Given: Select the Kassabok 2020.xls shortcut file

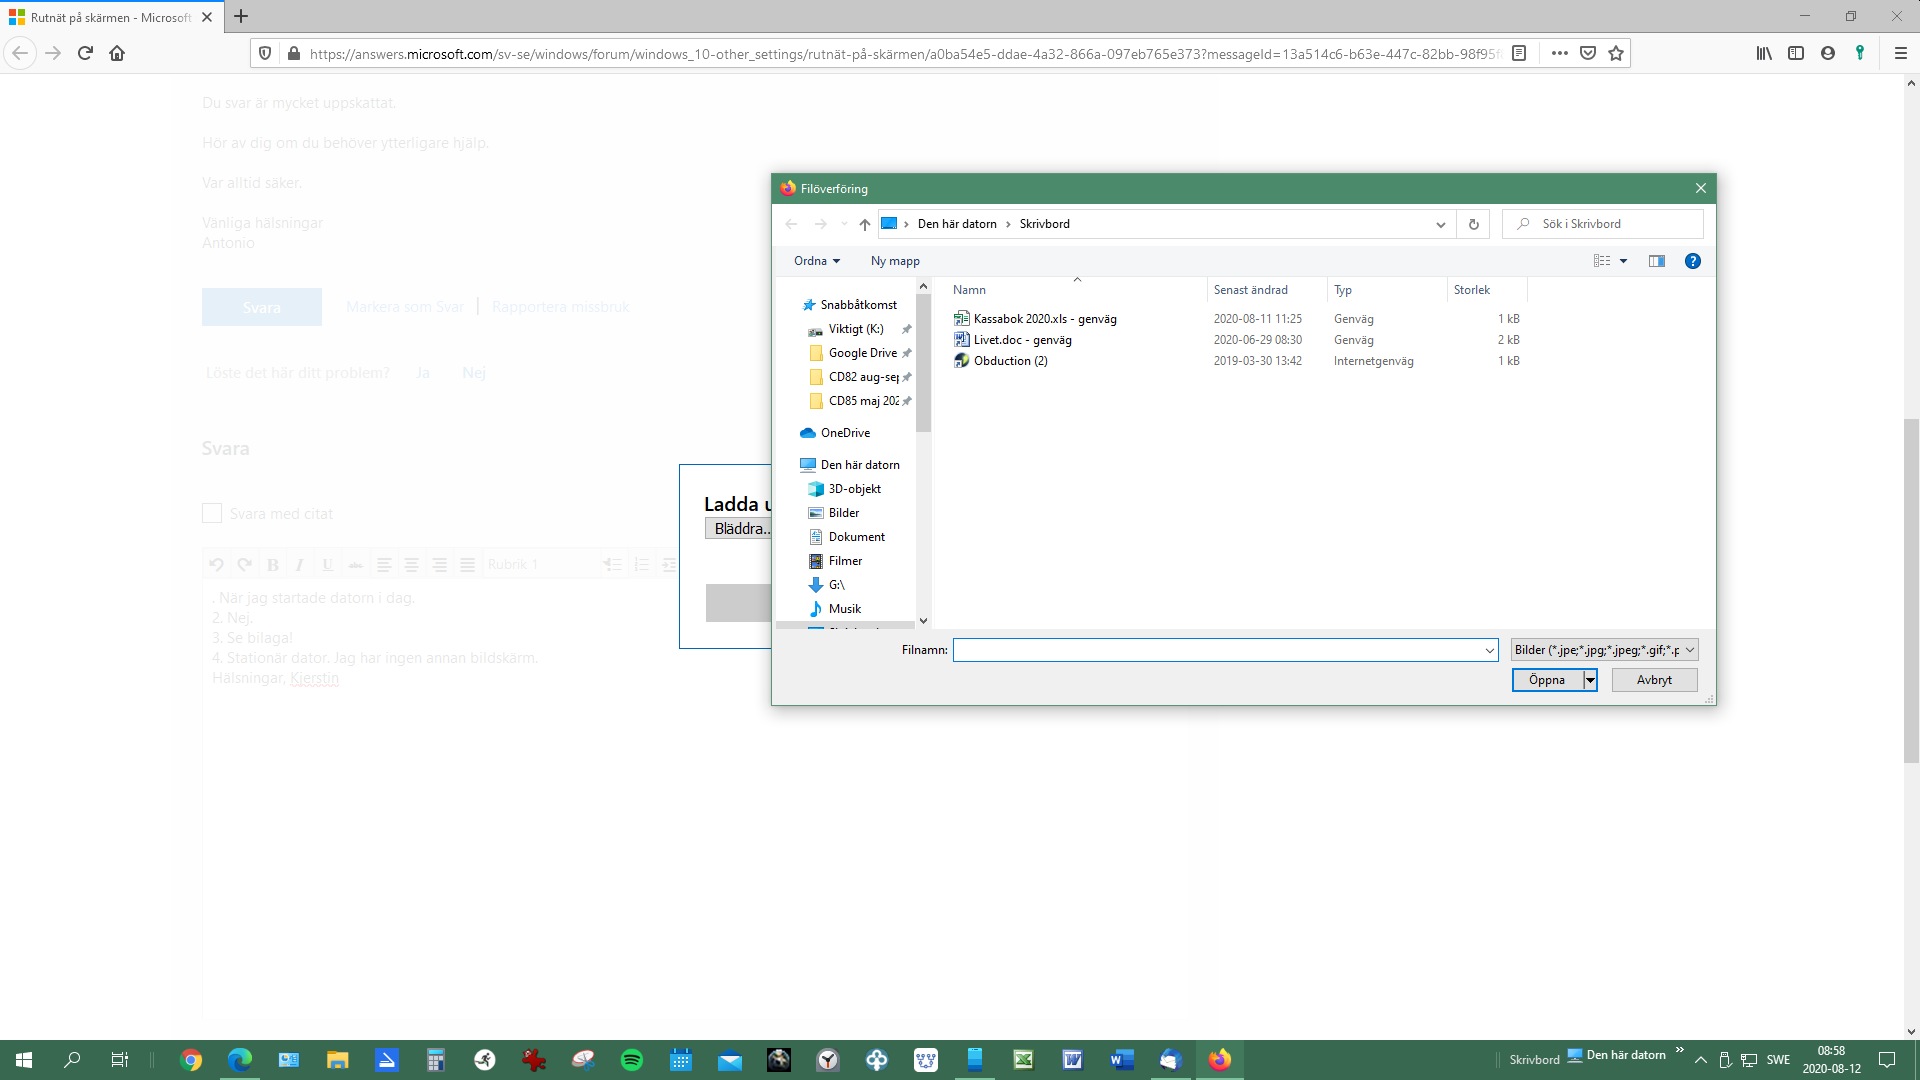Looking at the screenshot, I should [x=1044, y=319].
